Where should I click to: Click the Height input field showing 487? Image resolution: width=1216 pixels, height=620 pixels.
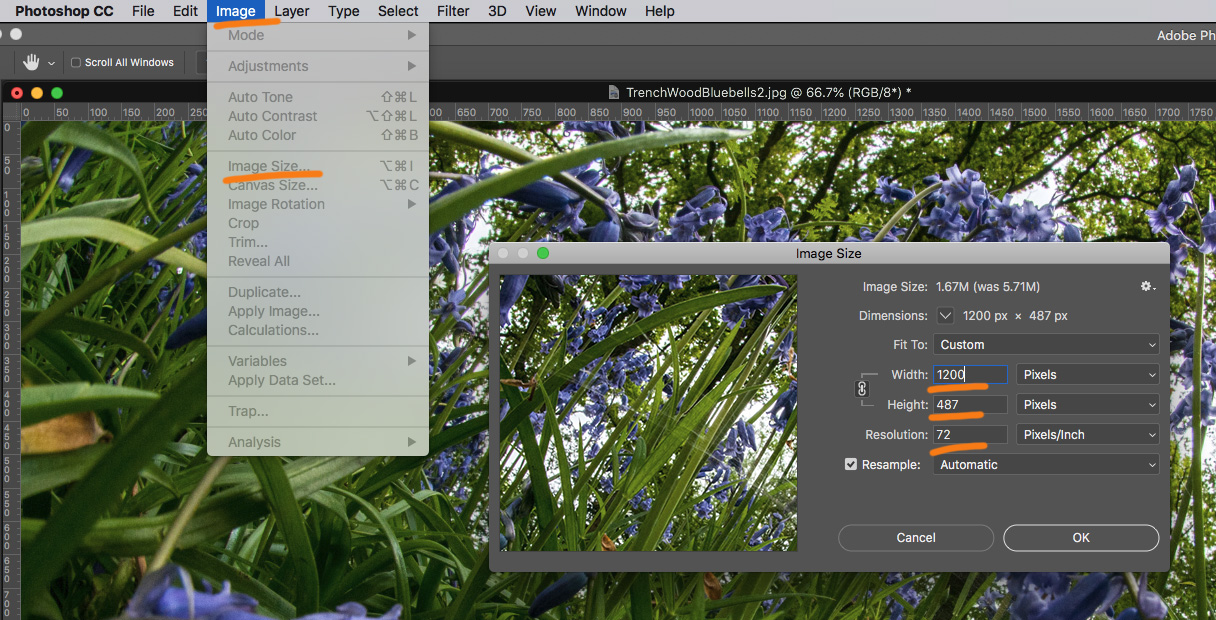point(969,405)
